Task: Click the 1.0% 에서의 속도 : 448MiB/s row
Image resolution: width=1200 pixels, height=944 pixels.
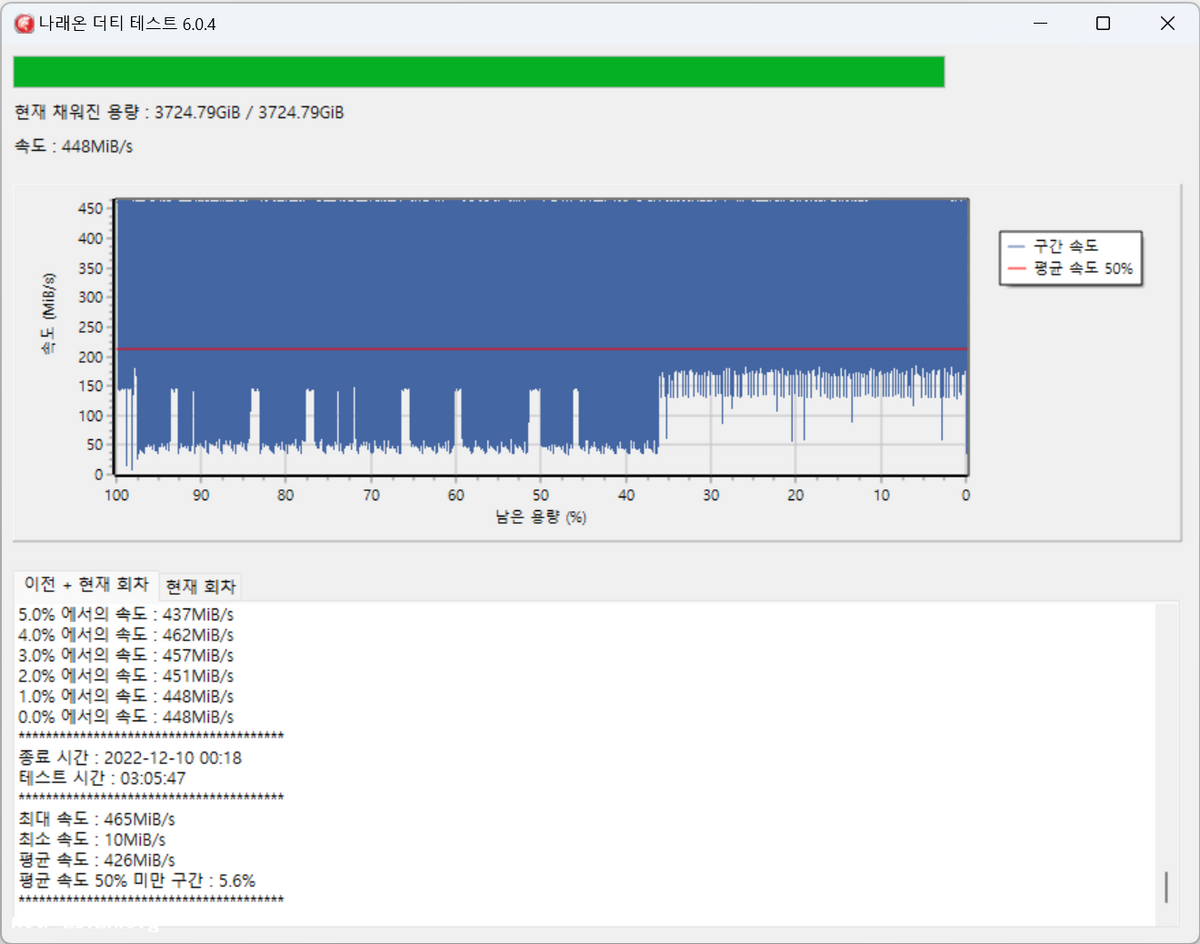Action: point(126,696)
